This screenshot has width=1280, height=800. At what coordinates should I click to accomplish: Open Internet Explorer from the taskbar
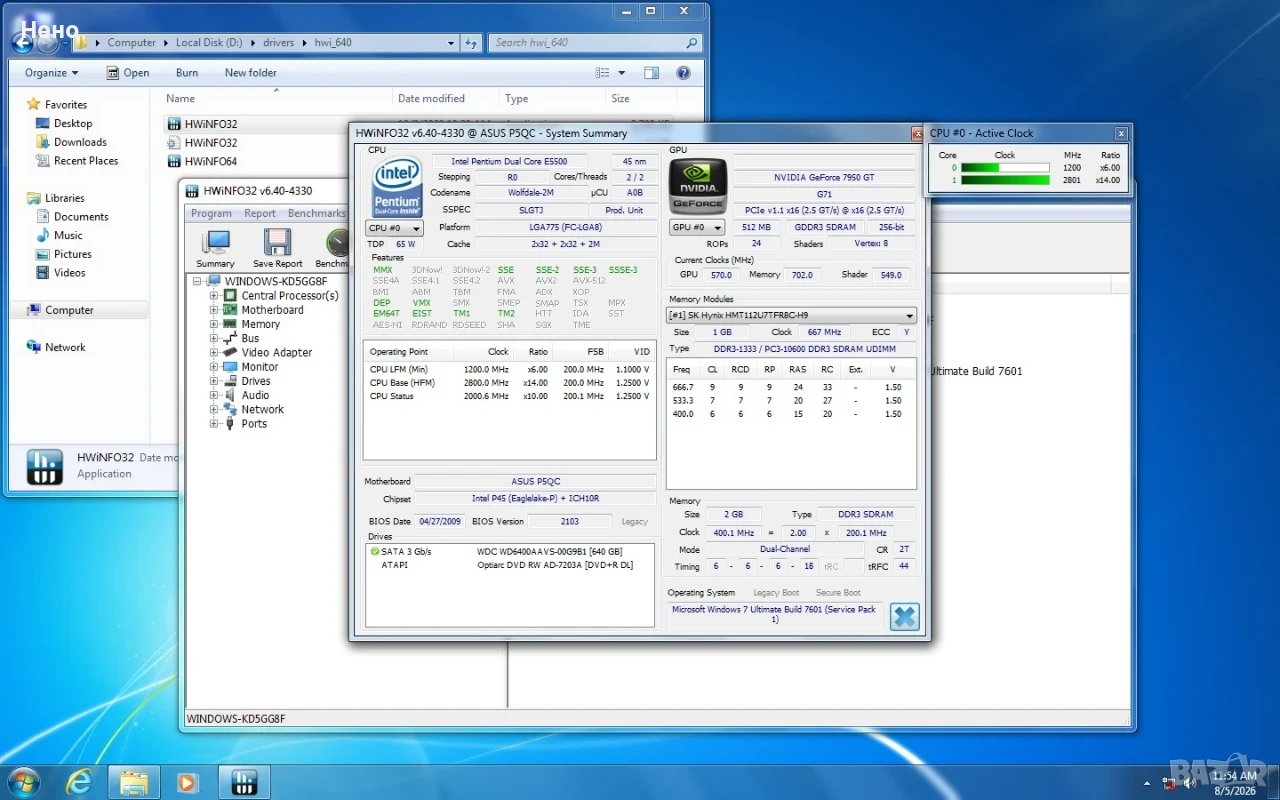(x=79, y=782)
